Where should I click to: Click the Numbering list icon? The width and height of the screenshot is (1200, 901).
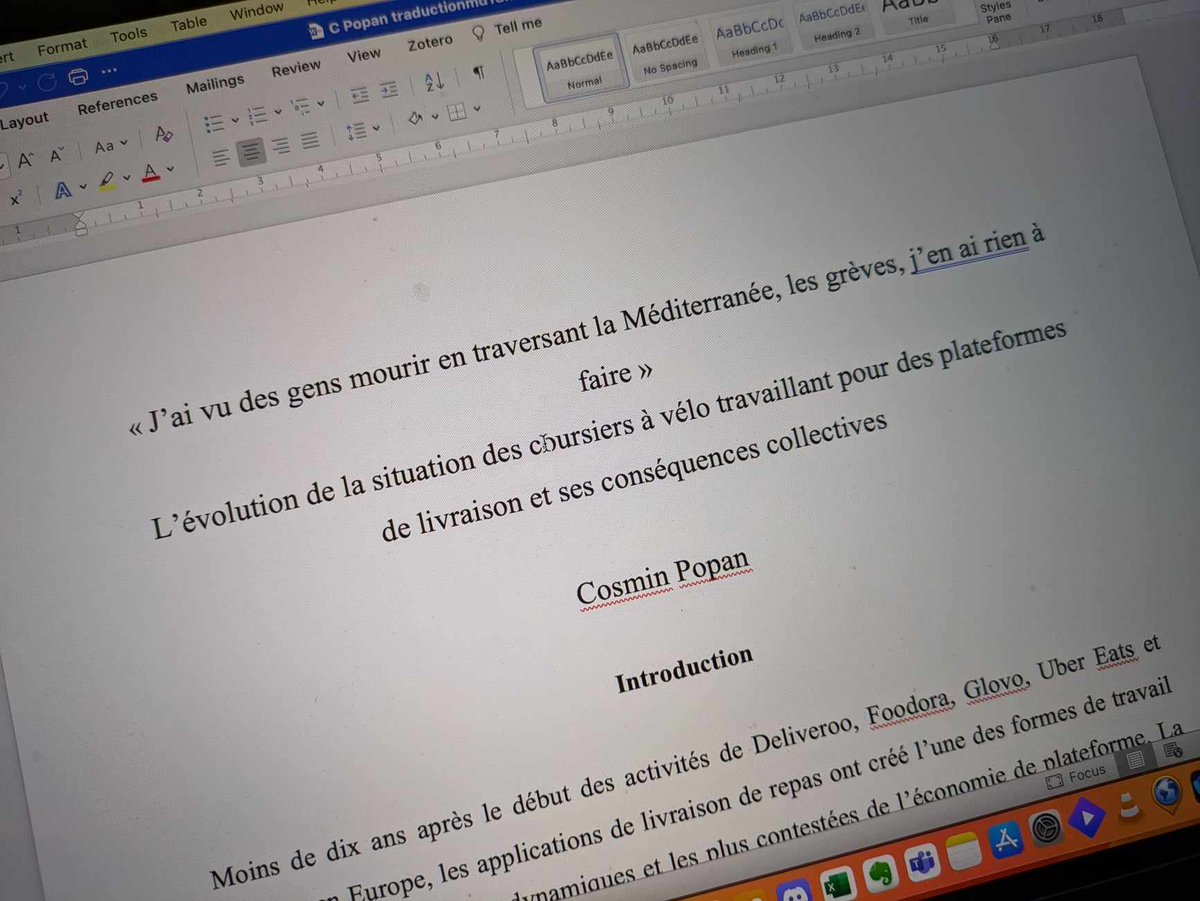tap(256, 115)
